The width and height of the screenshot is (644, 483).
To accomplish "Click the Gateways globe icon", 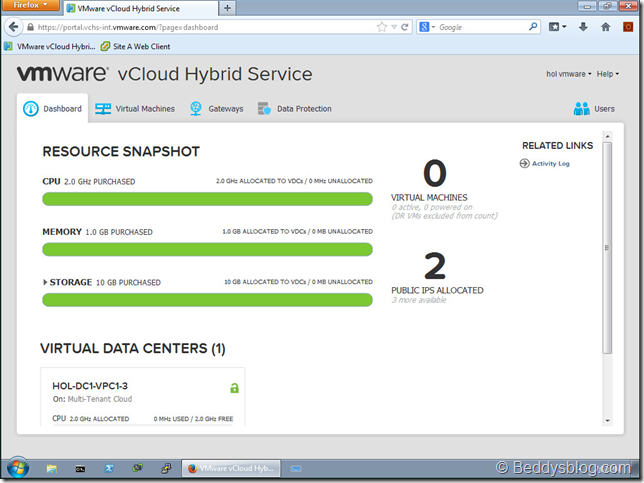I will point(196,109).
